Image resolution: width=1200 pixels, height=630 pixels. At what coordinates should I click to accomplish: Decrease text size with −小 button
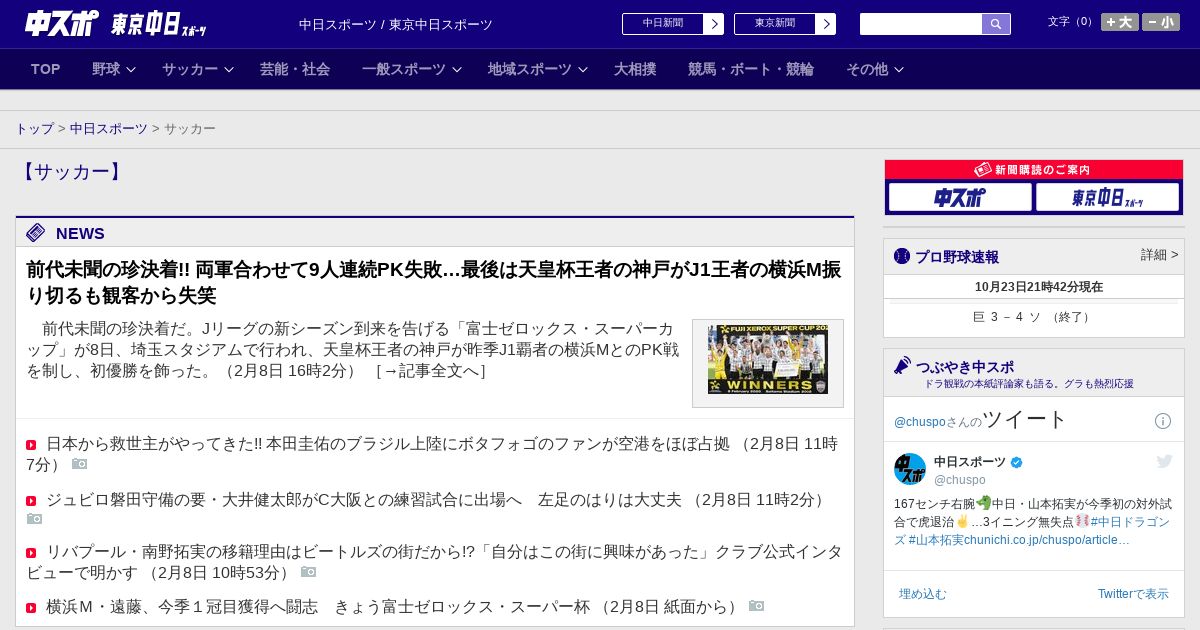1161,22
